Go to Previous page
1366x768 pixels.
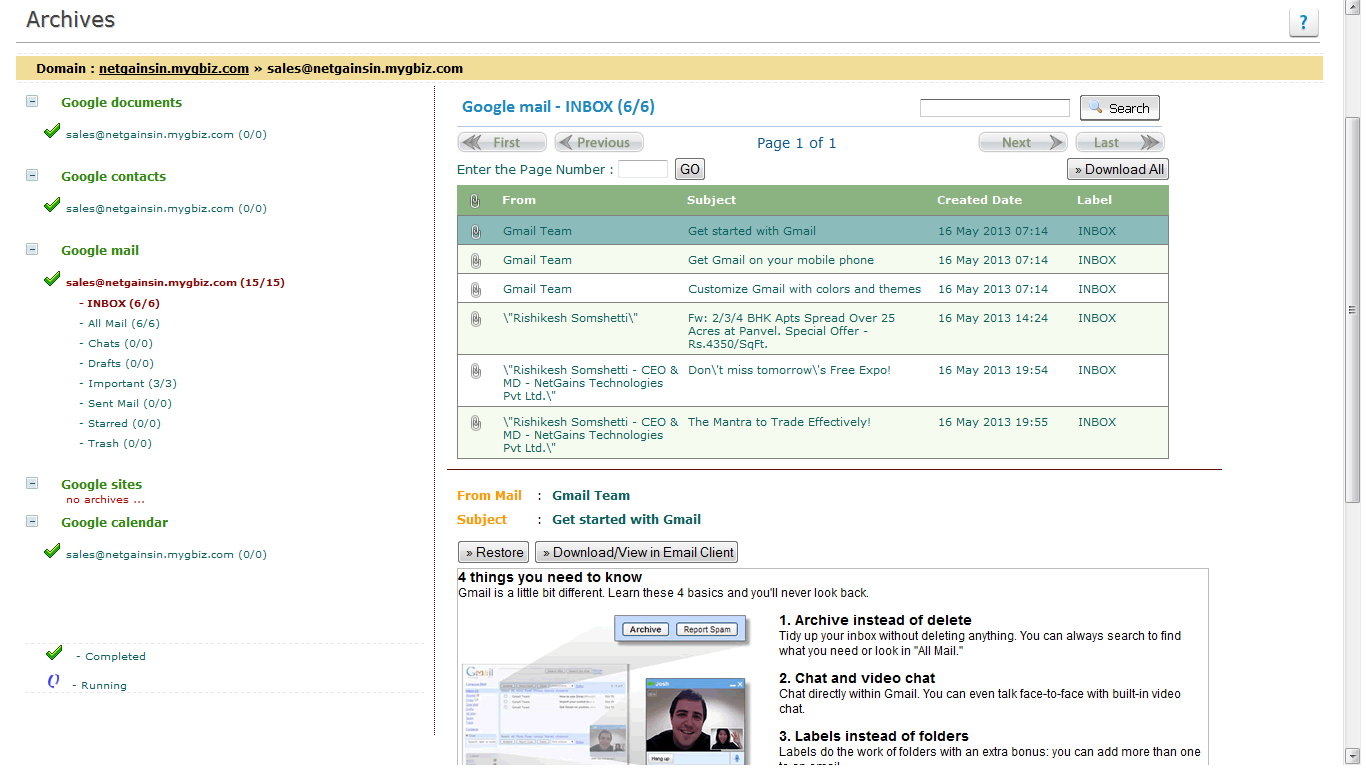599,142
